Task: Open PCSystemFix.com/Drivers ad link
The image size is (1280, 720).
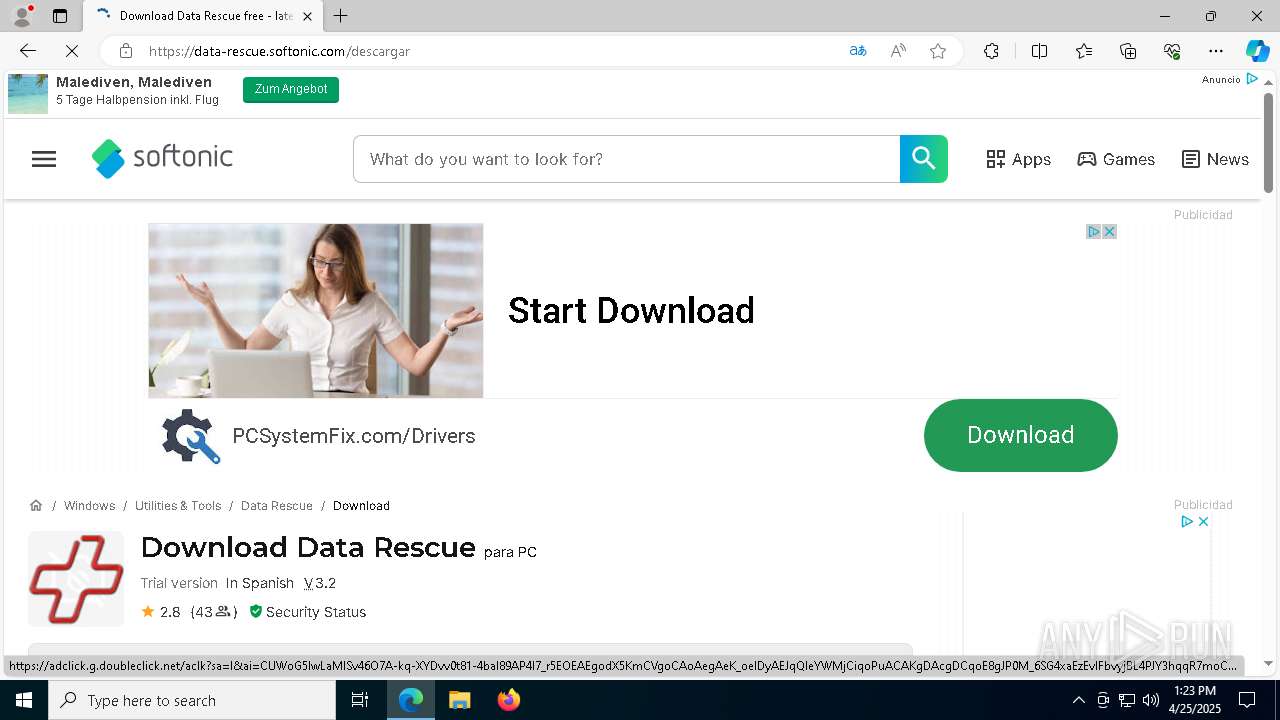Action: click(354, 436)
